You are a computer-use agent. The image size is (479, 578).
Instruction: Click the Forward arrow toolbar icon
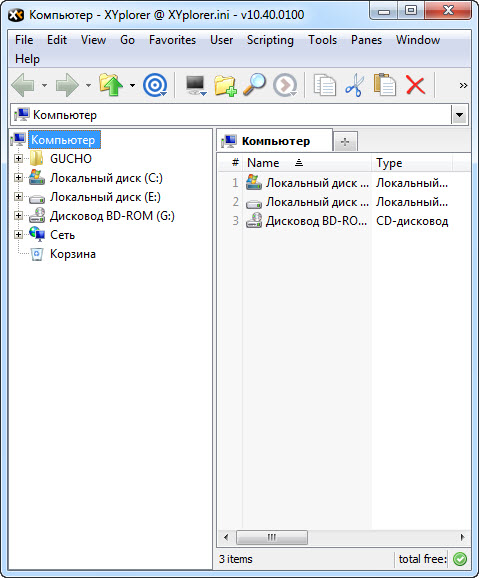click(x=67, y=85)
